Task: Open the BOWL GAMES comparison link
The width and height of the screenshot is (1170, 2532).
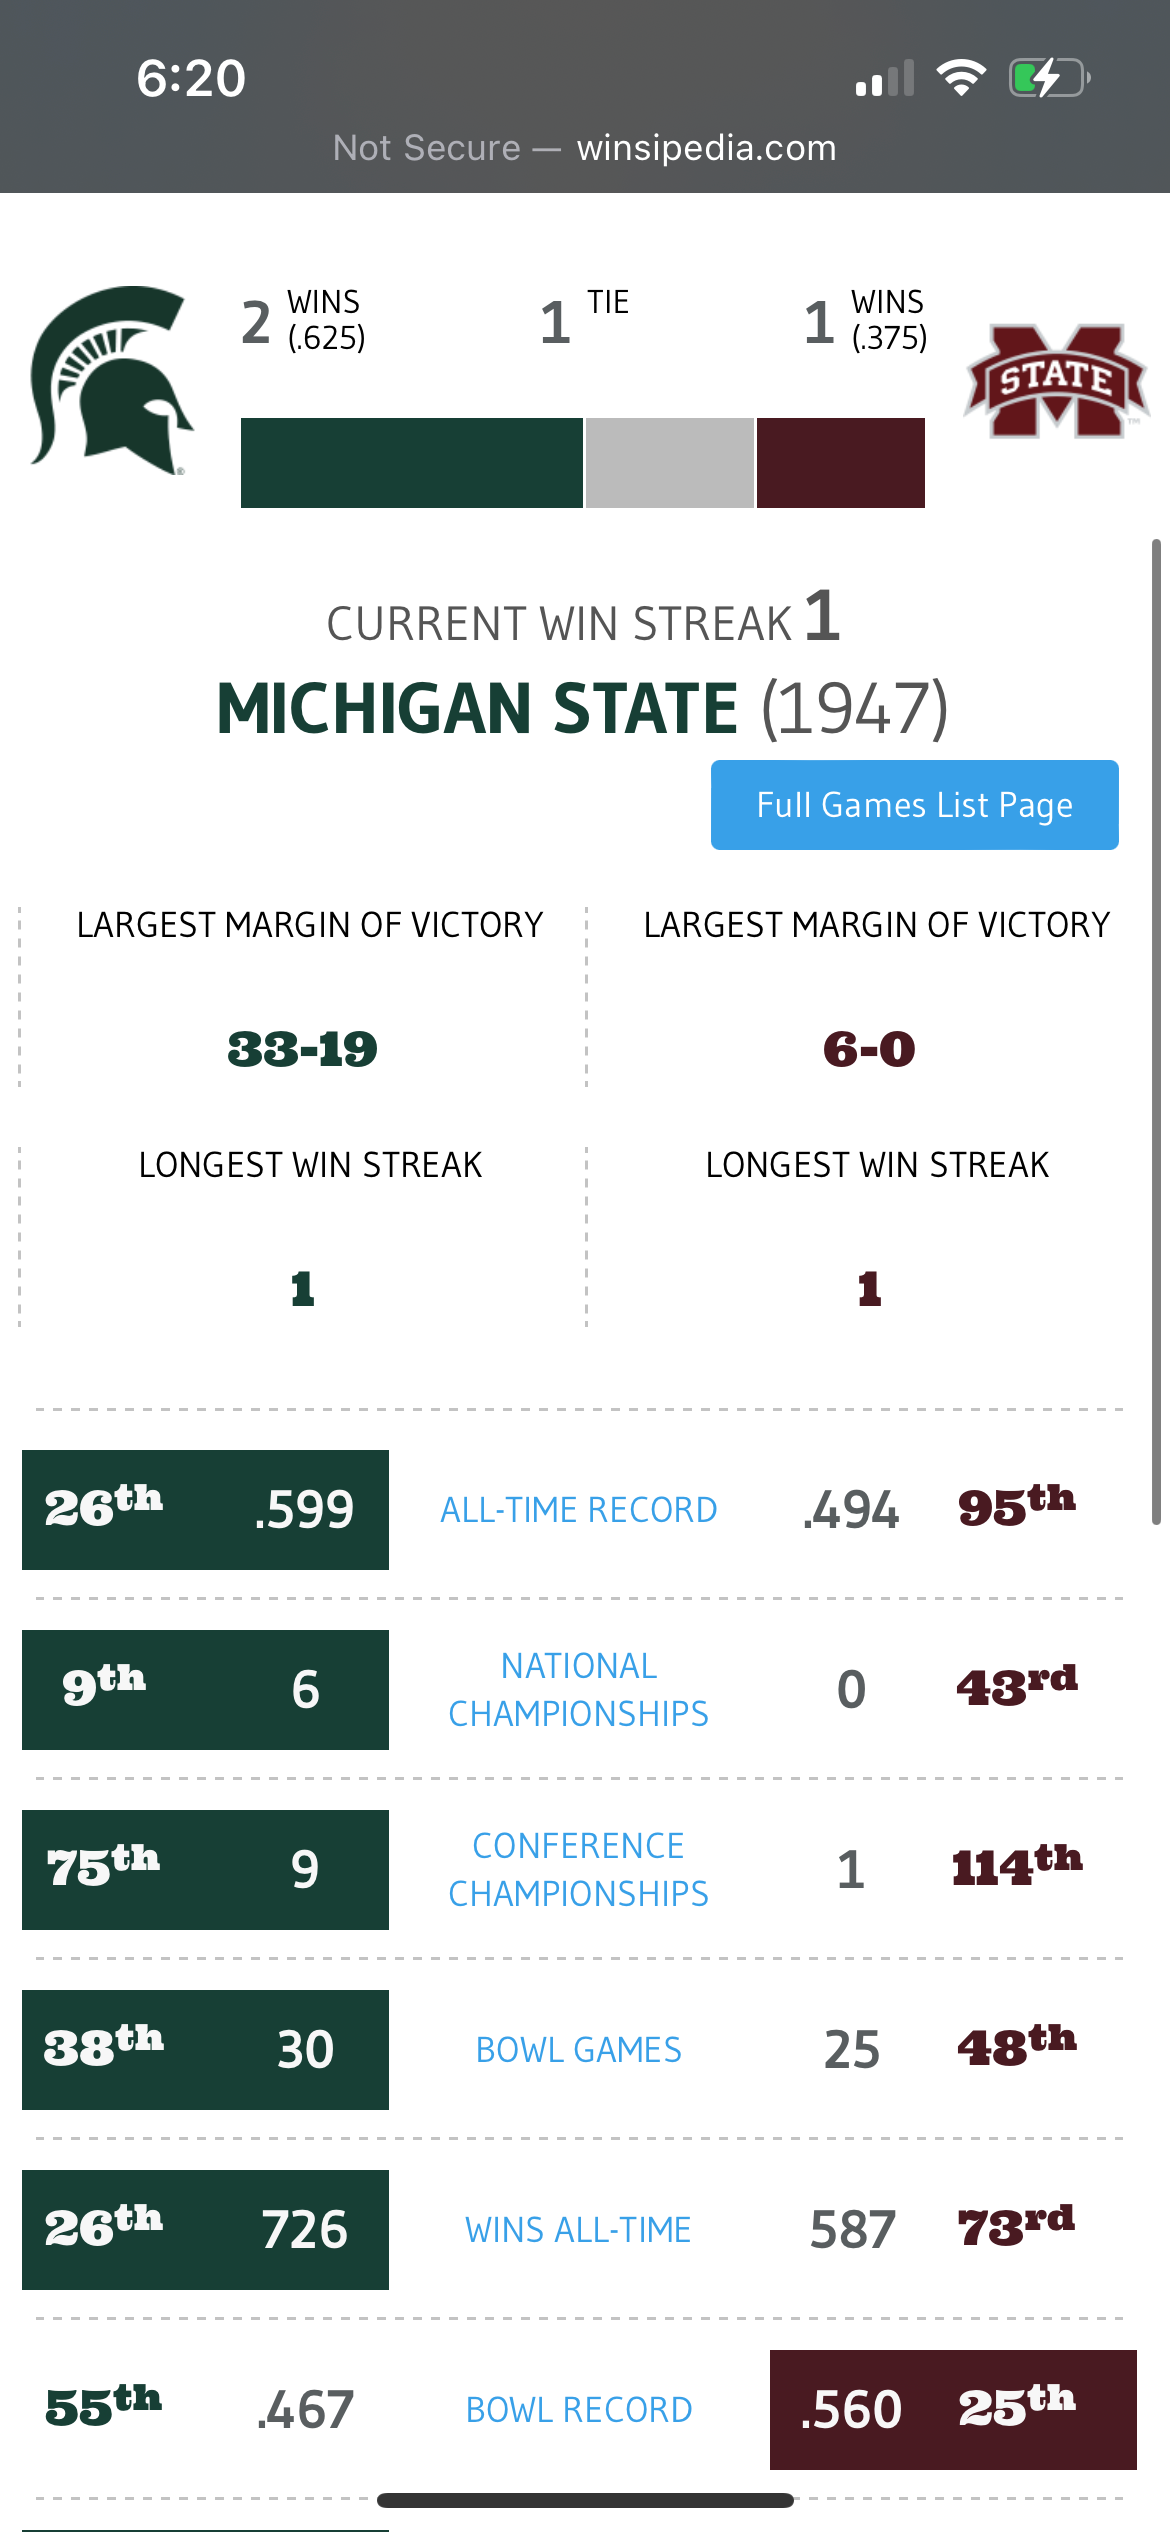Action: tap(578, 2048)
